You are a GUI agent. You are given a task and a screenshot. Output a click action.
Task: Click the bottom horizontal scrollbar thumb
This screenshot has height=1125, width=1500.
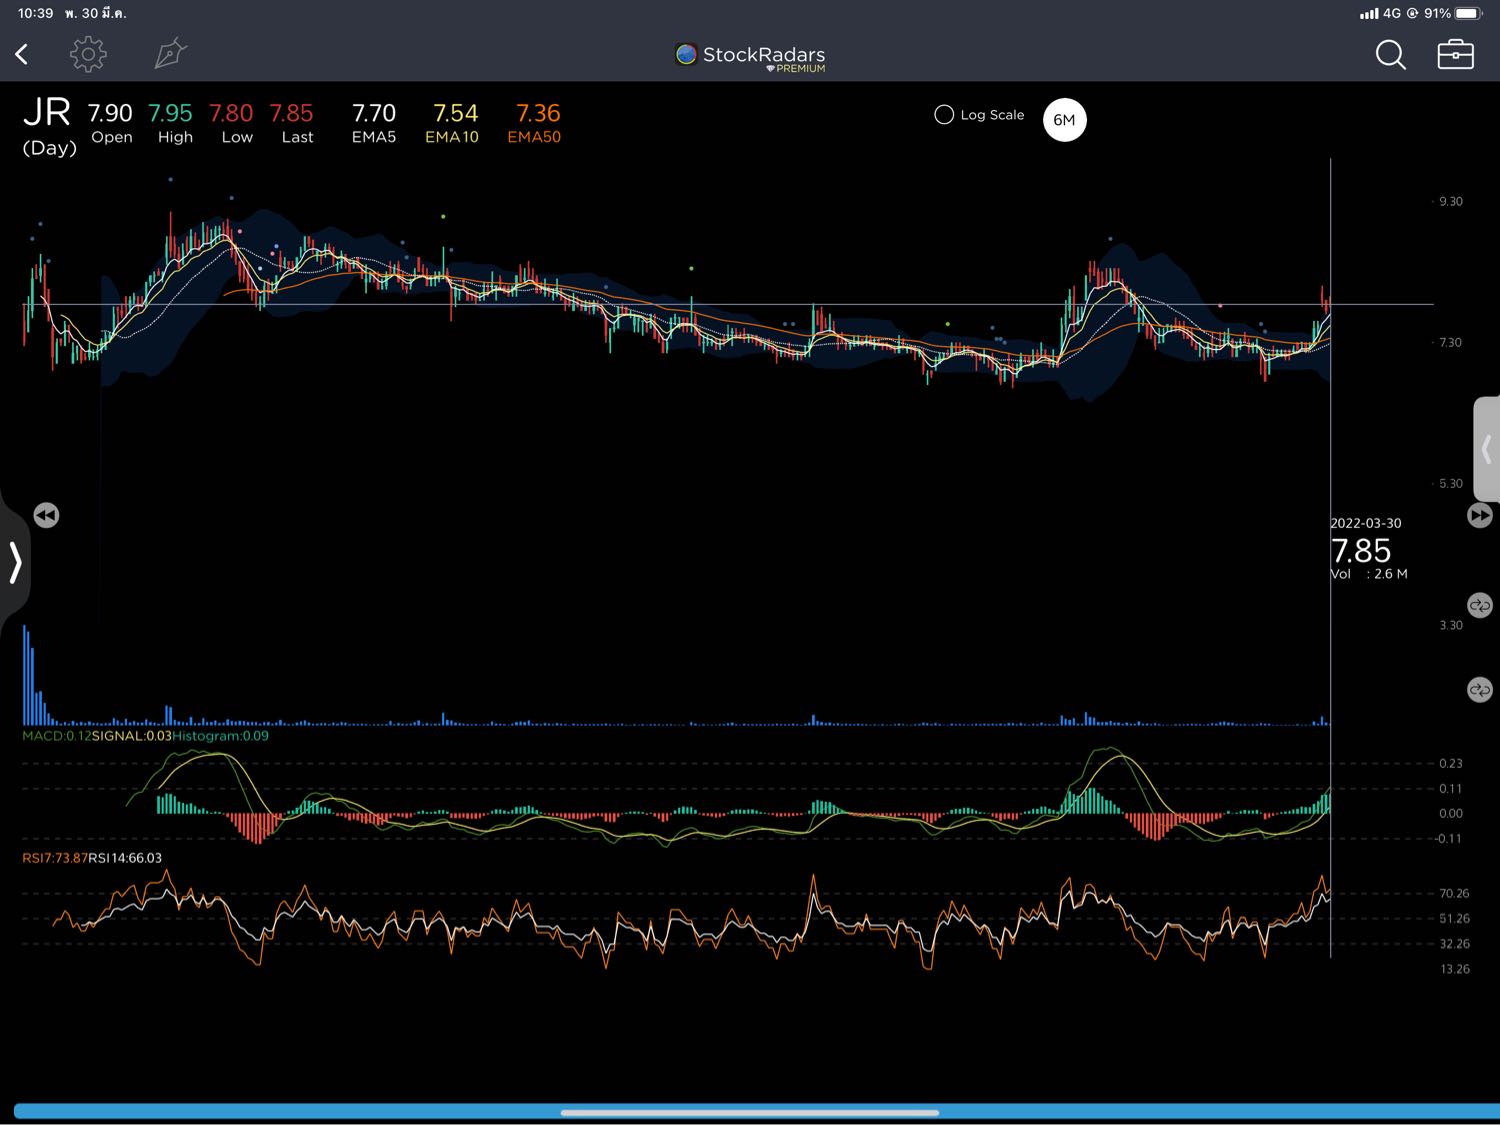coord(750,1112)
